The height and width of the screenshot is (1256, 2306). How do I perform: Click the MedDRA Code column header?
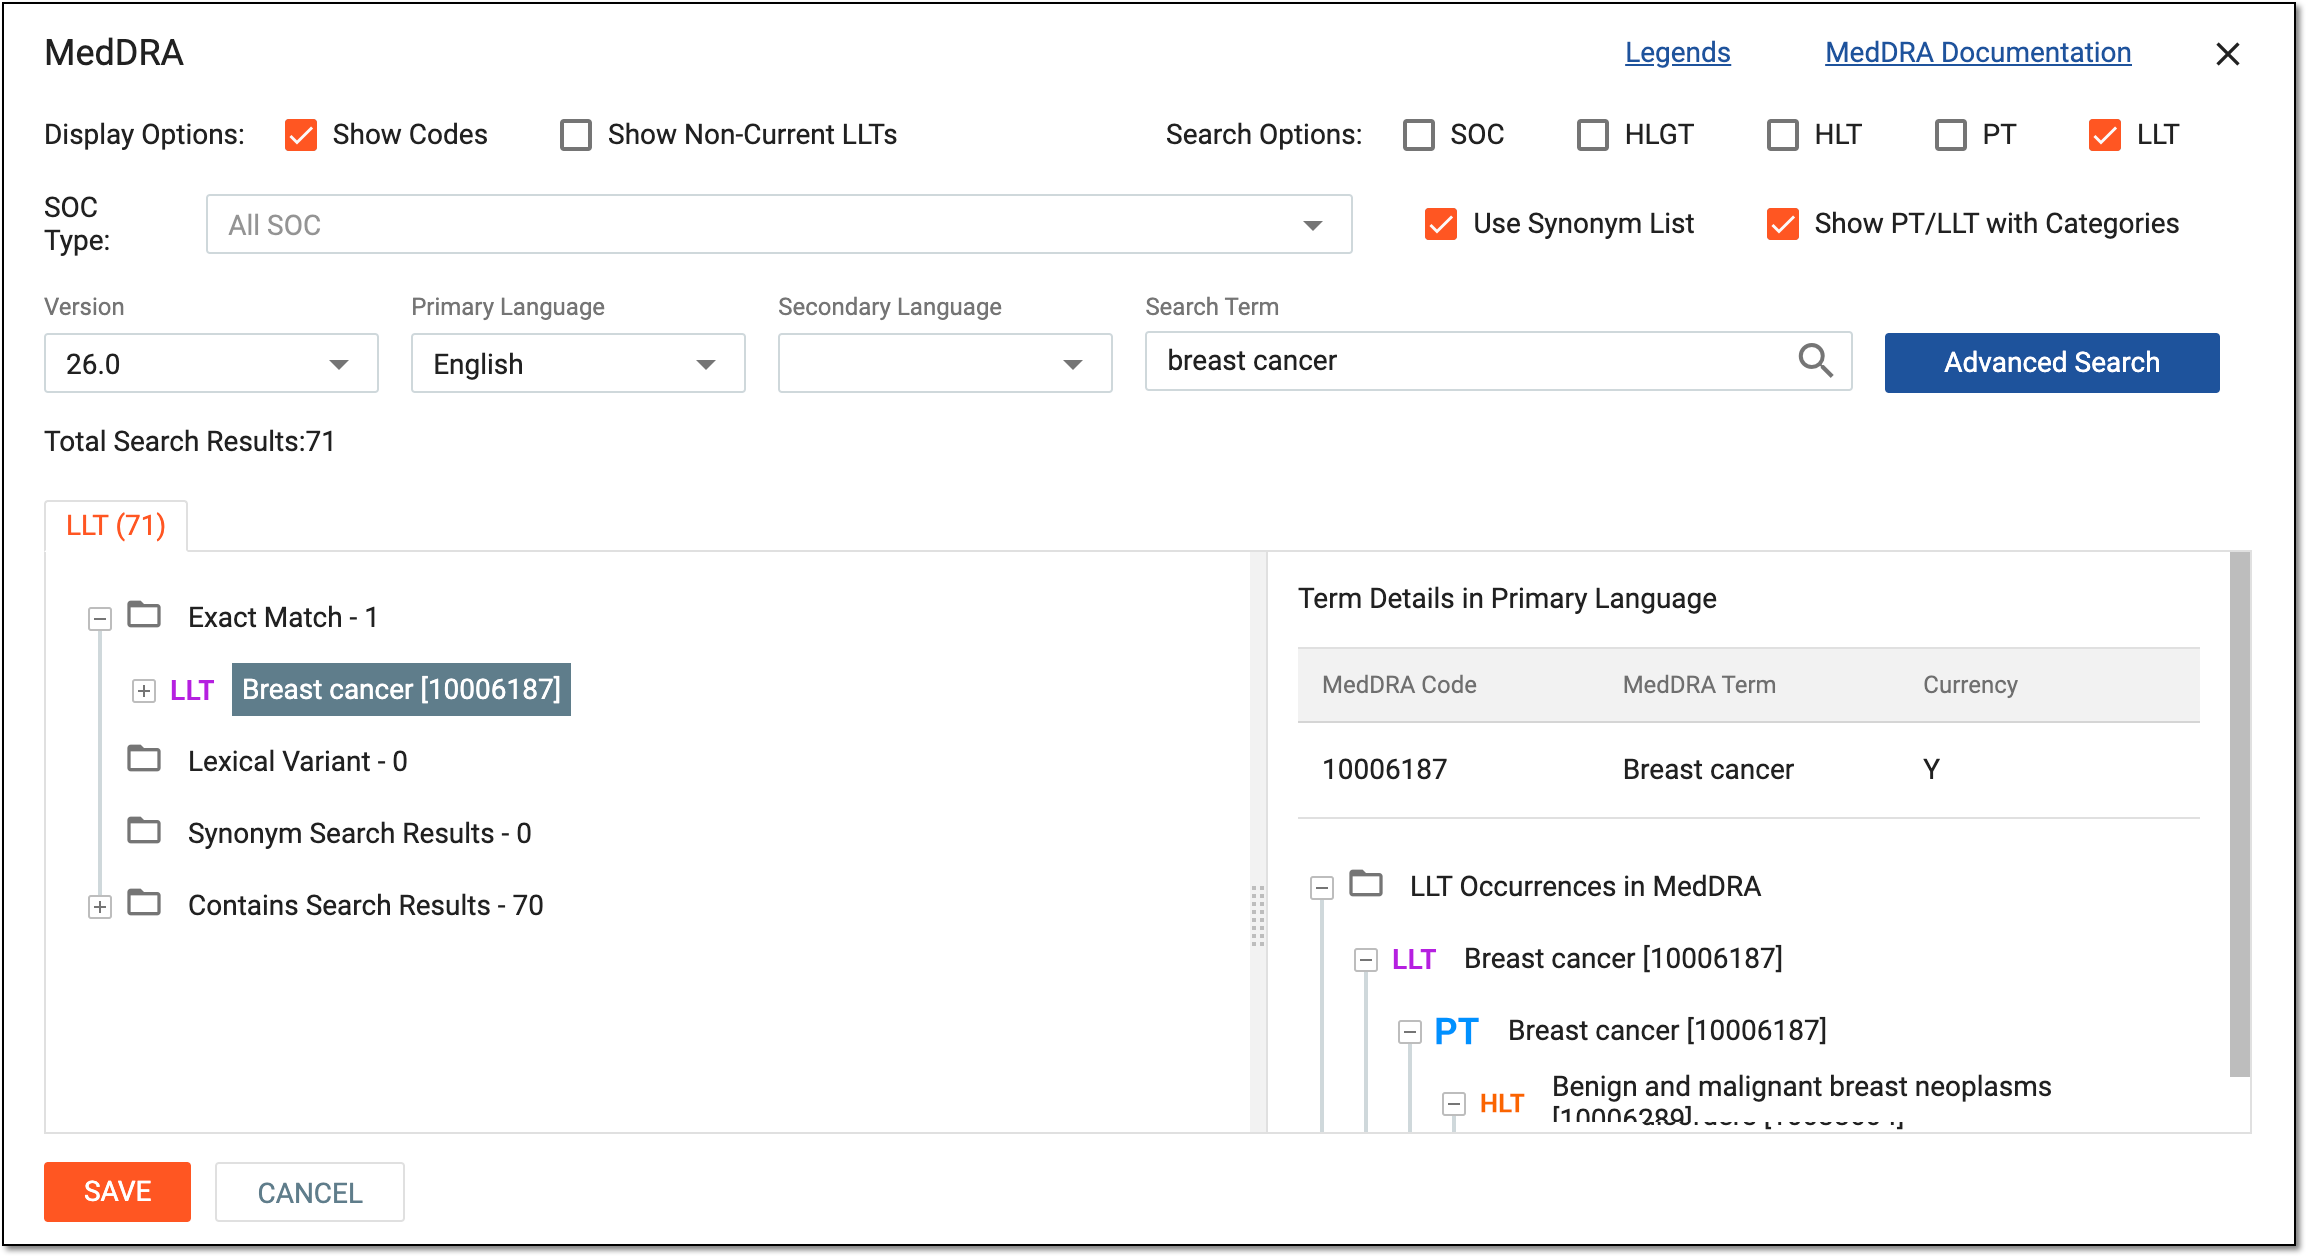point(1399,685)
